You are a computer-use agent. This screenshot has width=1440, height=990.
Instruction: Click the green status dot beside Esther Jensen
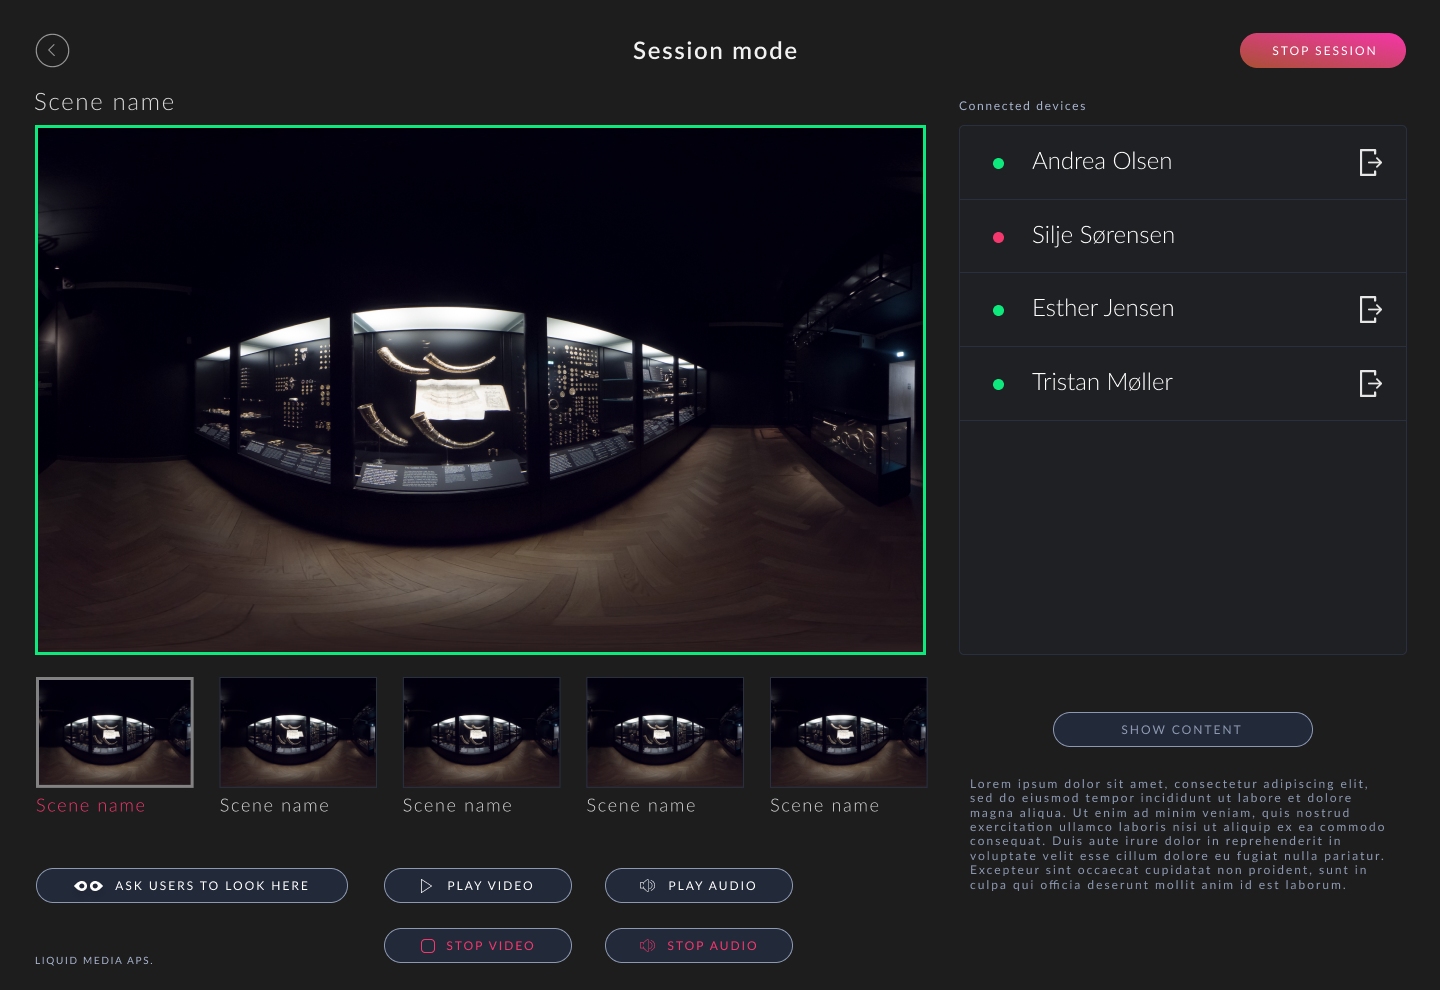pos(998,310)
